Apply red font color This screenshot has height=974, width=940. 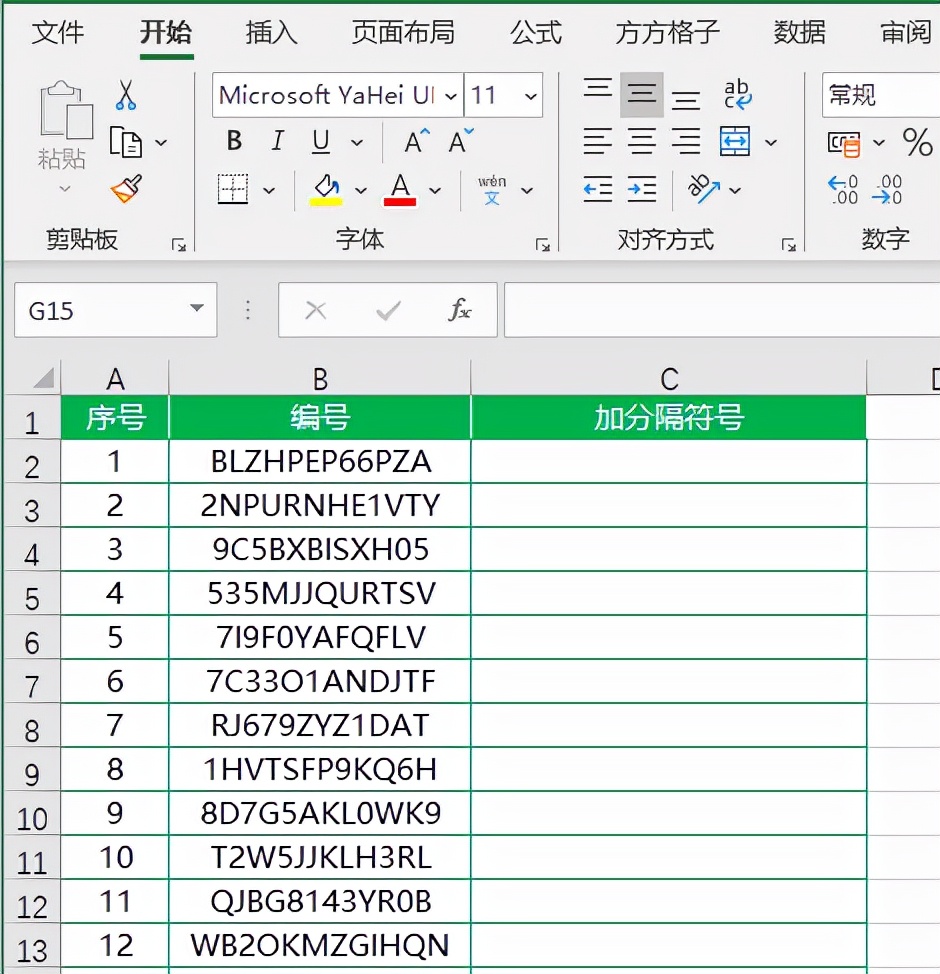pyautogui.click(x=399, y=190)
